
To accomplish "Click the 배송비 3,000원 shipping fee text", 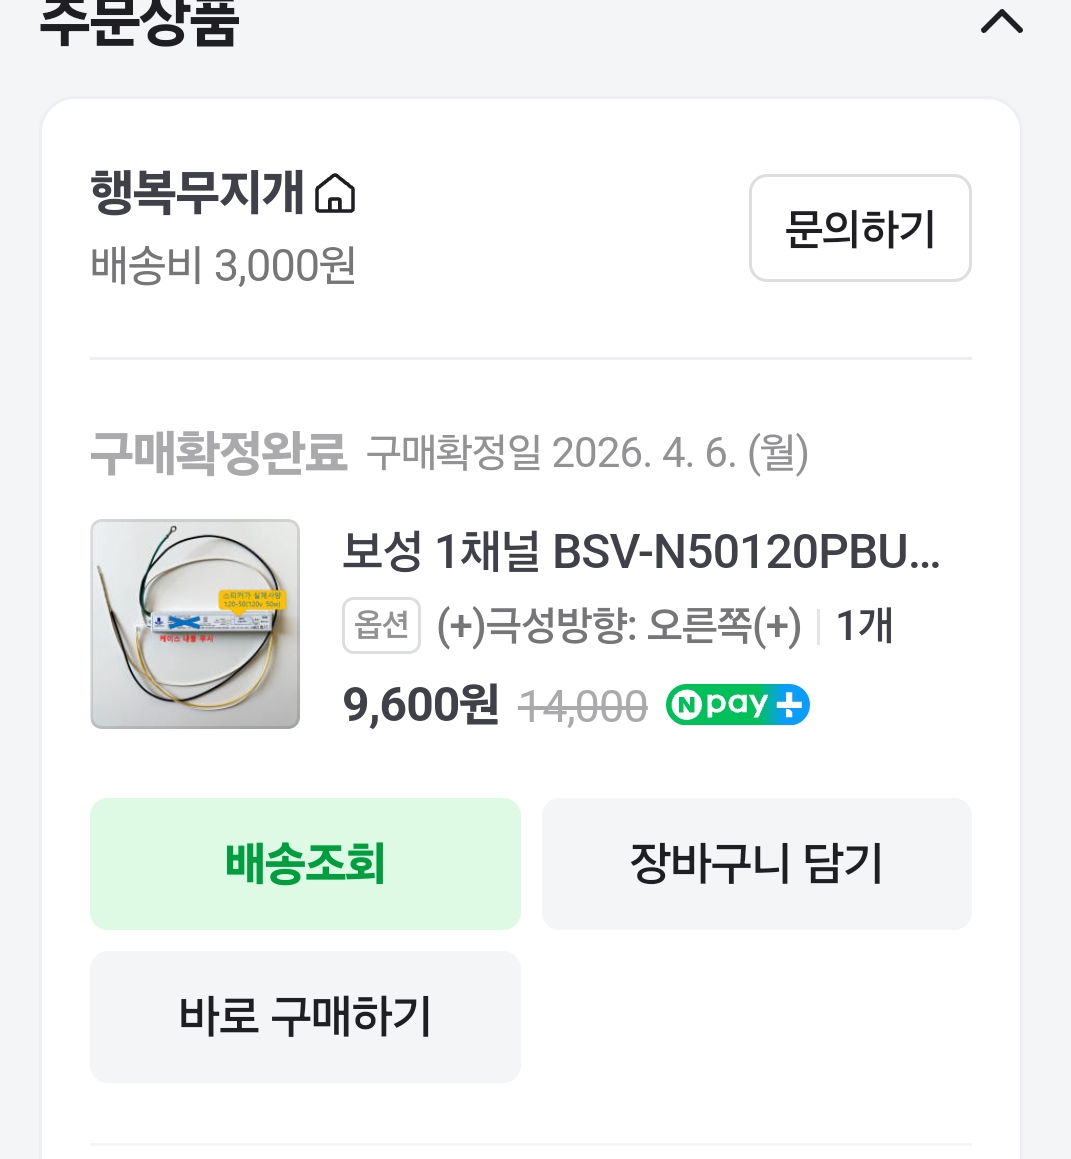I will click(223, 266).
